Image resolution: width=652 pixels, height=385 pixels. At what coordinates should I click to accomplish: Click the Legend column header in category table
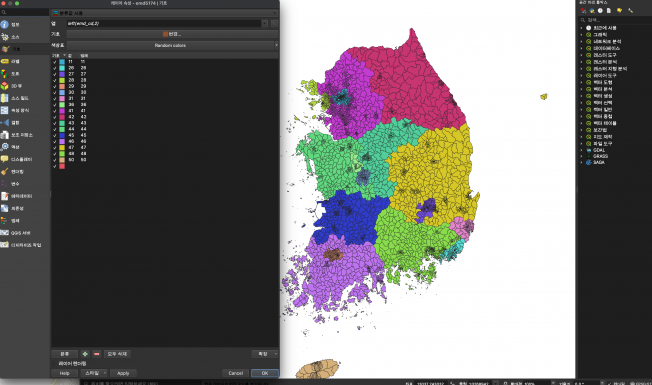pyautogui.click(x=84, y=55)
